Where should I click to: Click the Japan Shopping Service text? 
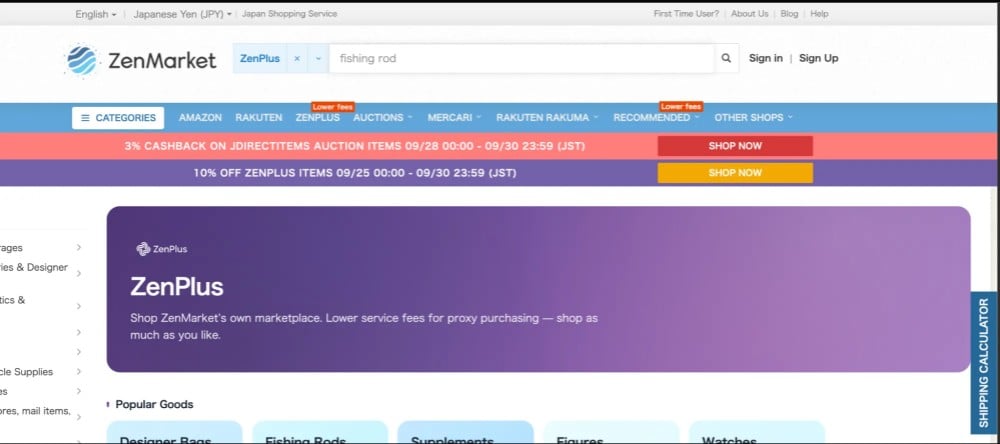[290, 14]
